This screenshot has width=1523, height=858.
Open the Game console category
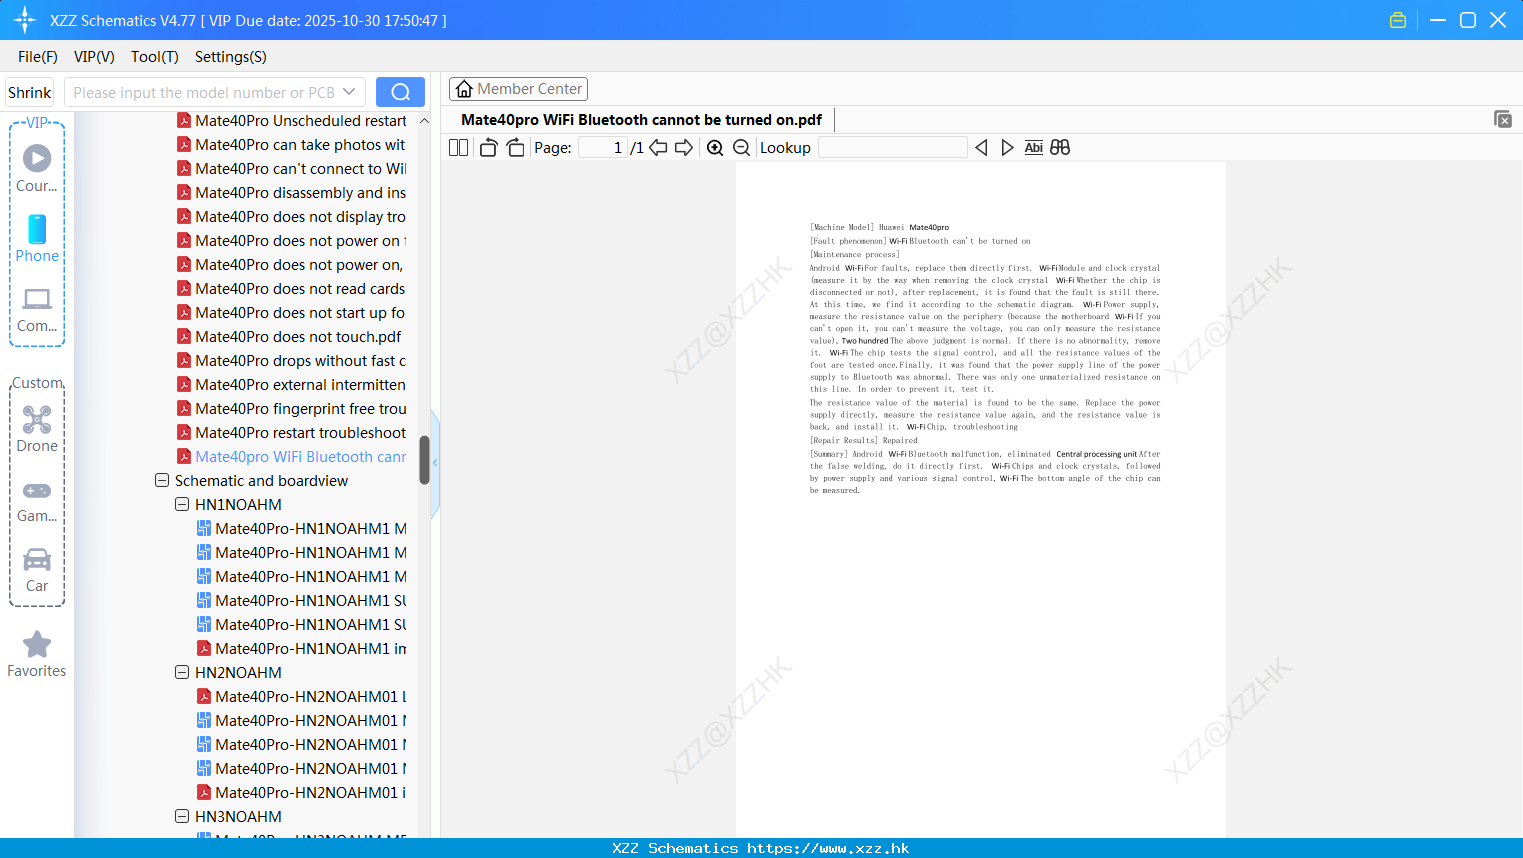point(37,500)
